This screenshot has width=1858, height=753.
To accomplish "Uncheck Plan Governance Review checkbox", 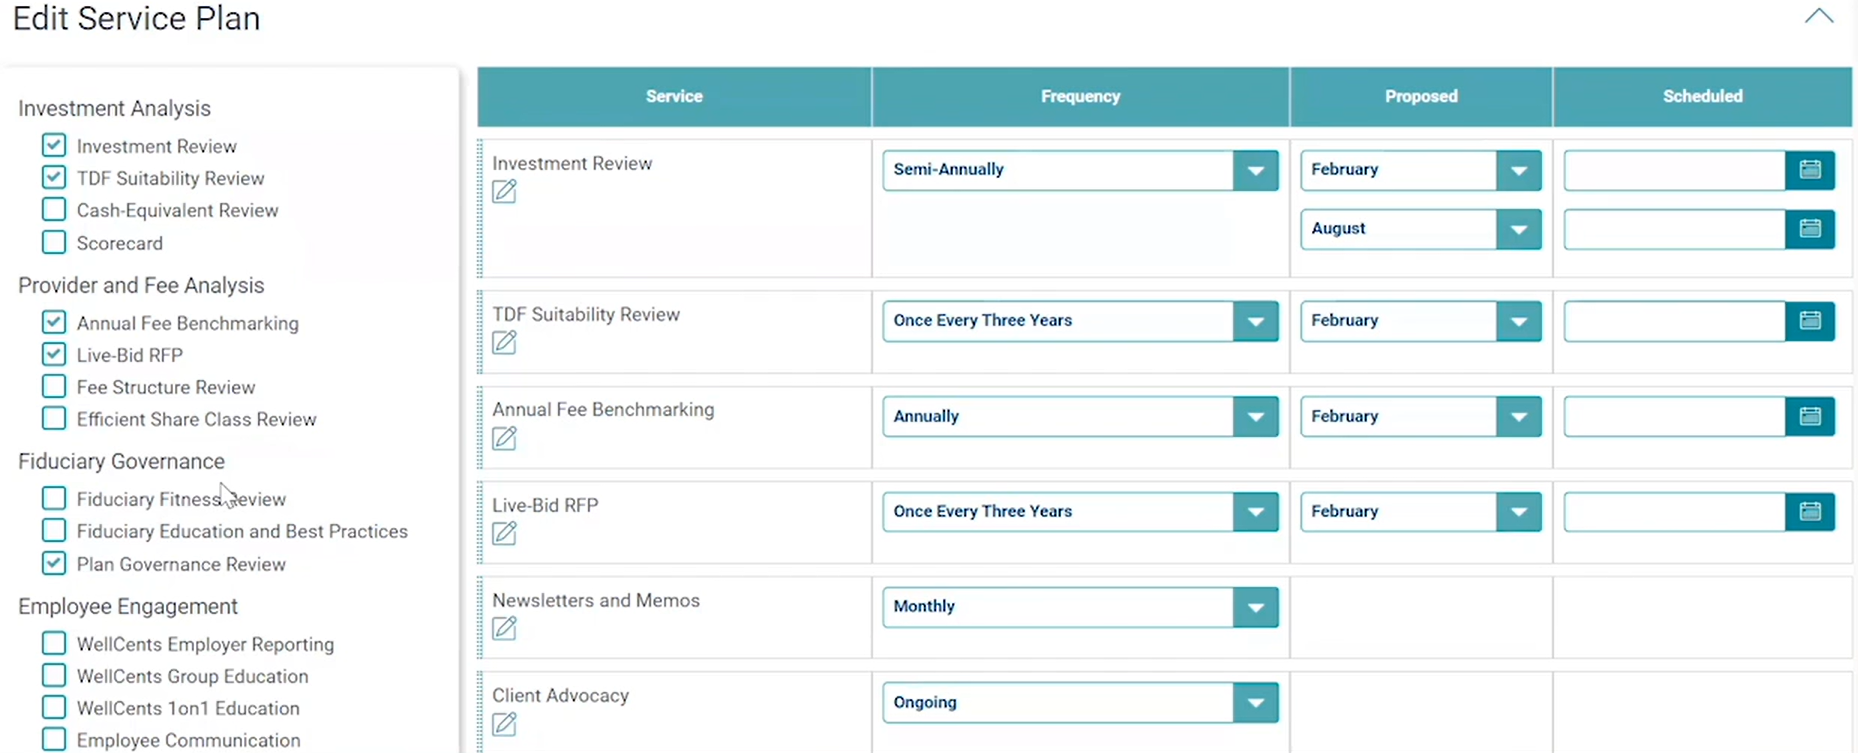I will click(54, 563).
